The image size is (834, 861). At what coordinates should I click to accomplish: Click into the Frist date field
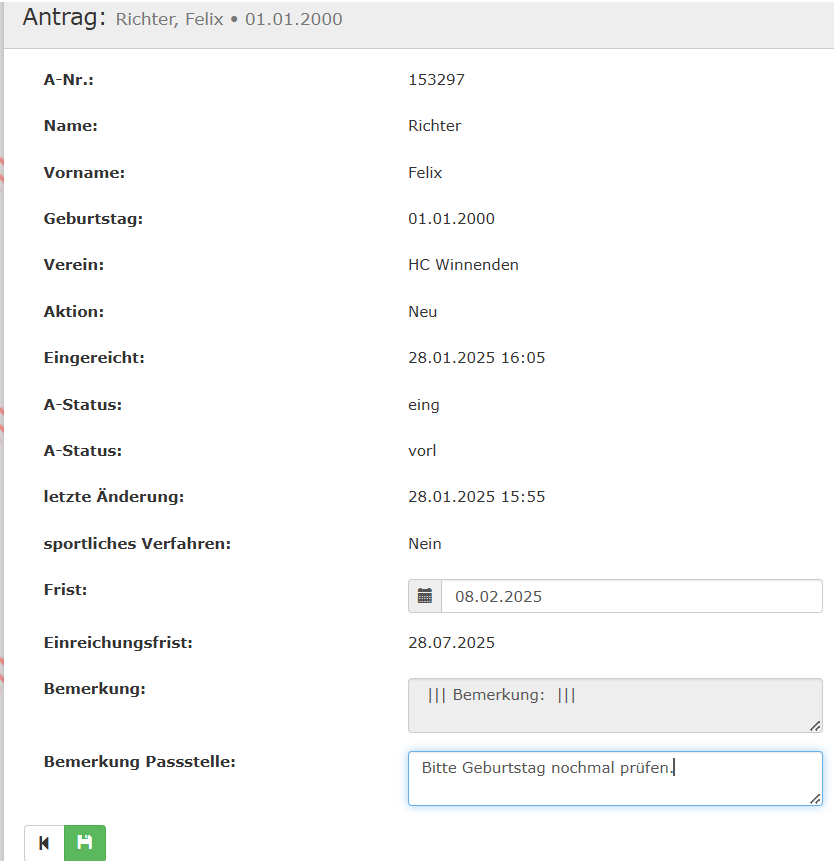coord(630,596)
